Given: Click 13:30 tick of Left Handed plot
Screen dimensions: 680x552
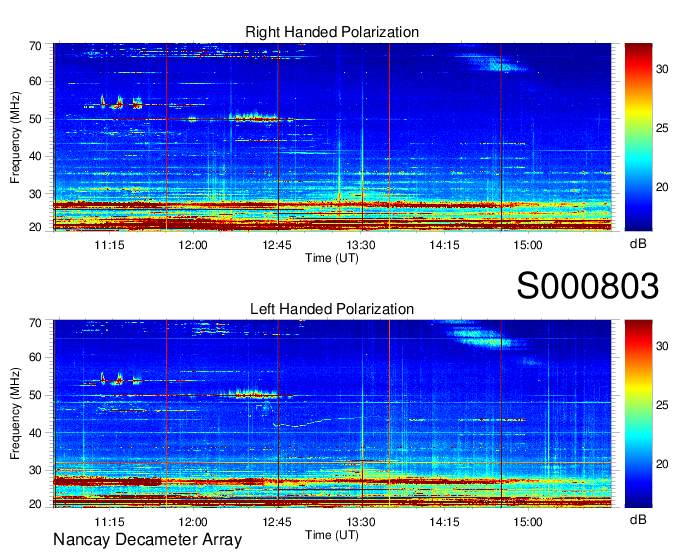Looking at the screenshot, I should point(360,522).
